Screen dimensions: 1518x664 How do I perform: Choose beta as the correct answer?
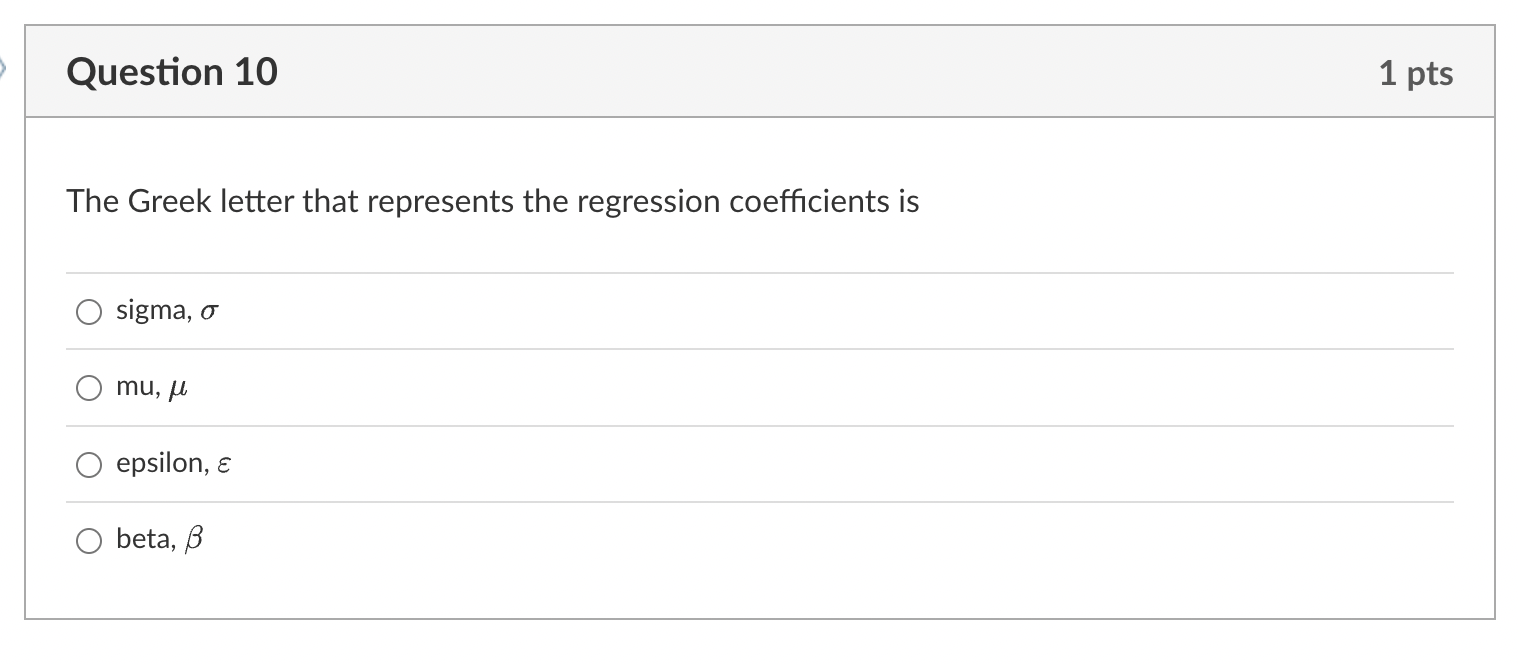coord(89,540)
